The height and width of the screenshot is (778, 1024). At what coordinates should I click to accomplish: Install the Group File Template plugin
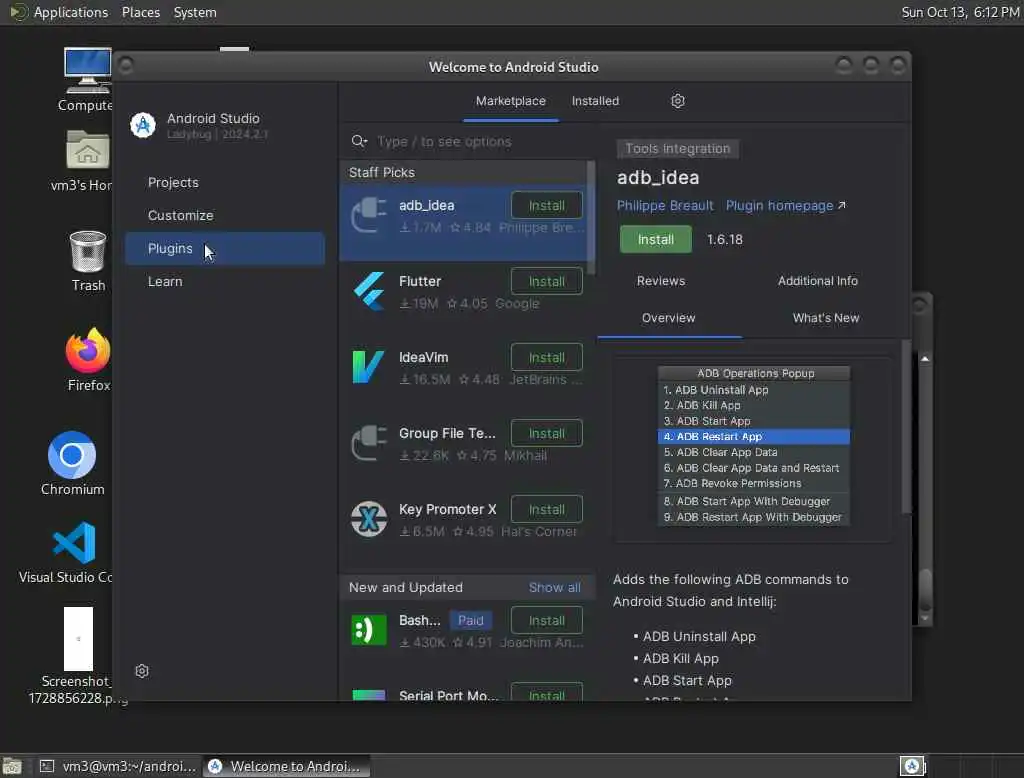pos(547,433)
